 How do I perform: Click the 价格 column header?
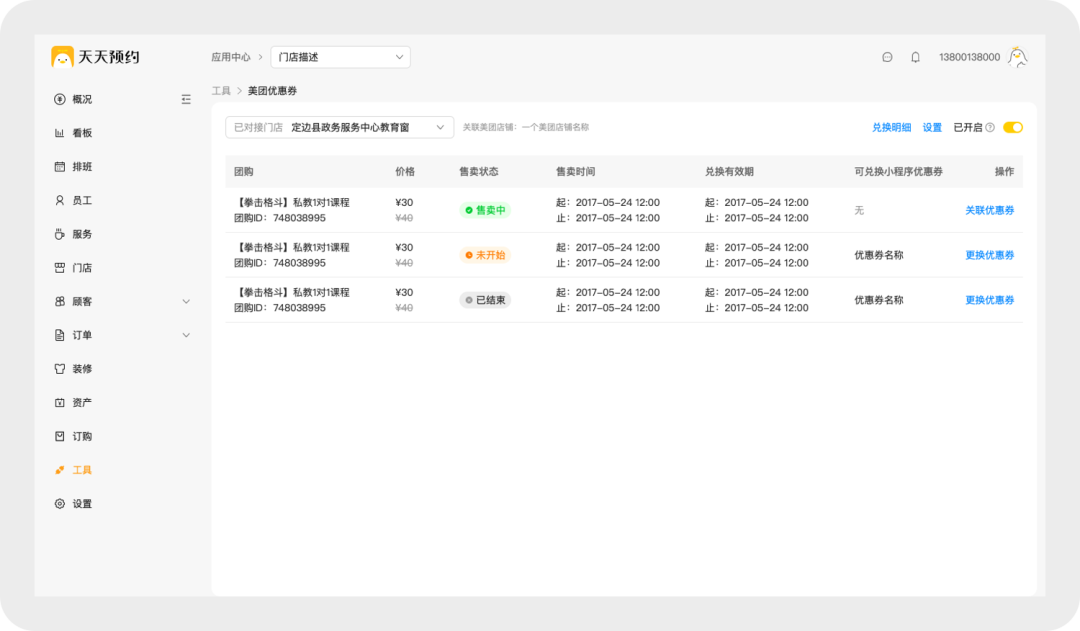405,172
